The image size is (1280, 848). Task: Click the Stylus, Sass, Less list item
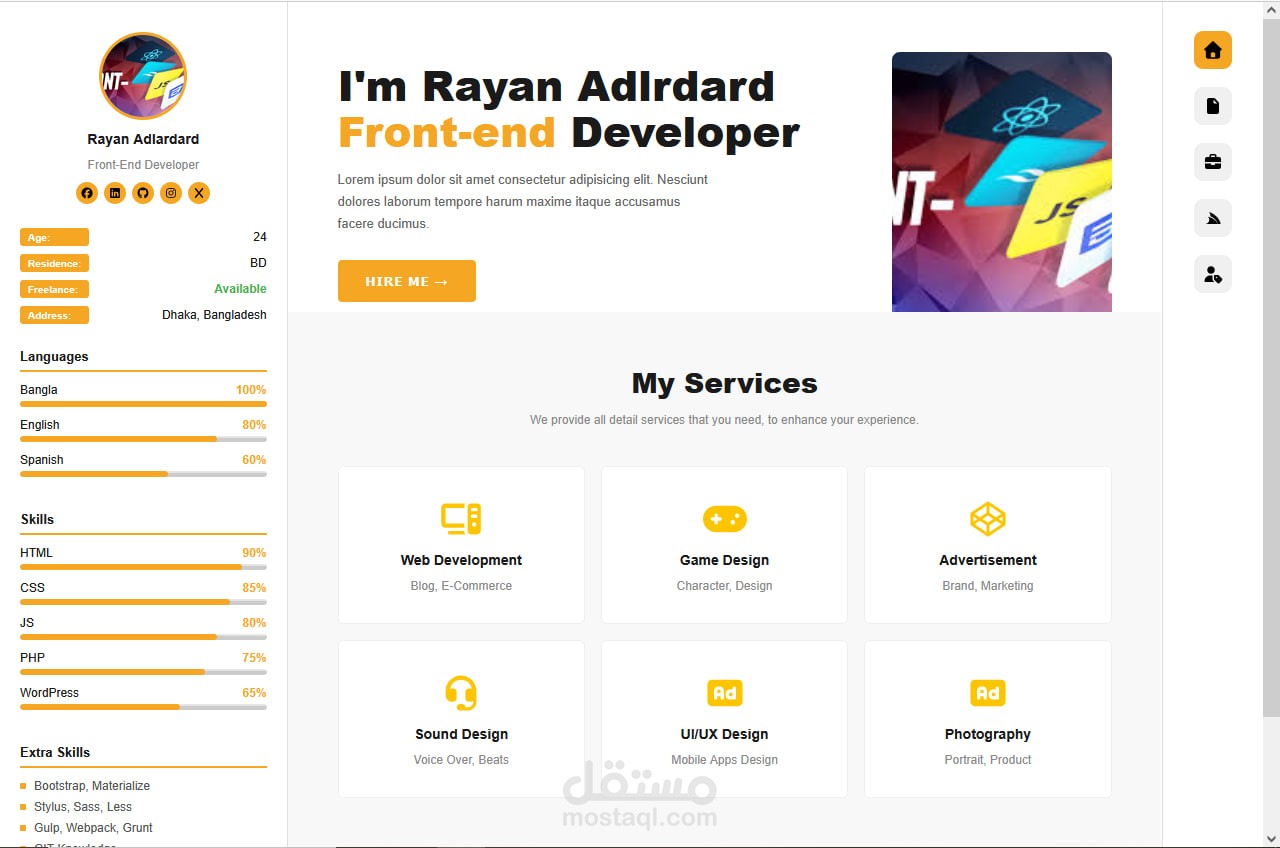(x=83, y=807)
